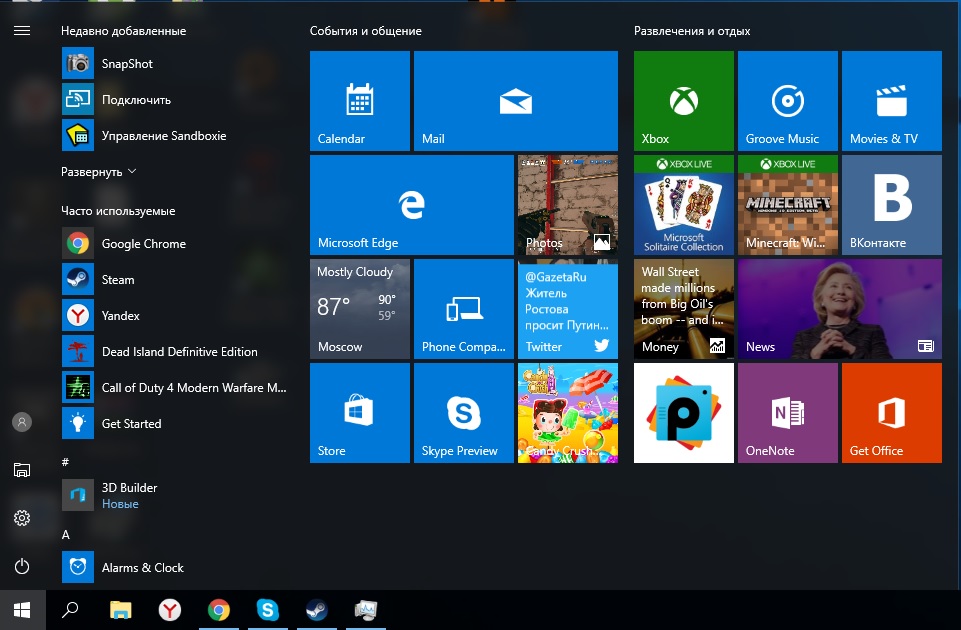Open the Money news tile
The width and height of the screenshot is (961, 630).
[x=683, y=309]
